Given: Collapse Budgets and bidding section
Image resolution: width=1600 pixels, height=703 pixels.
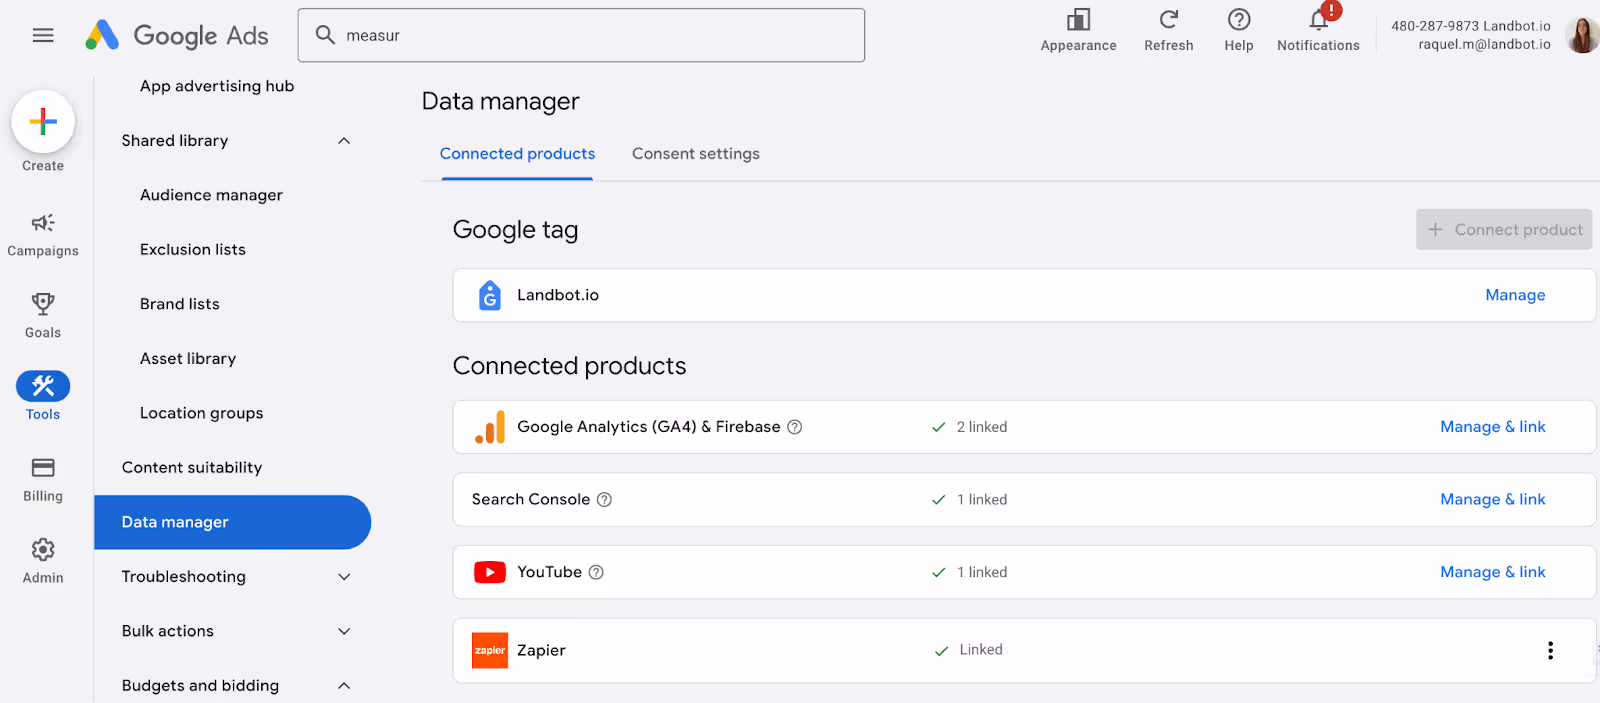Looking at the screenshot, I should pyautogui.click(x=344, y=686).
